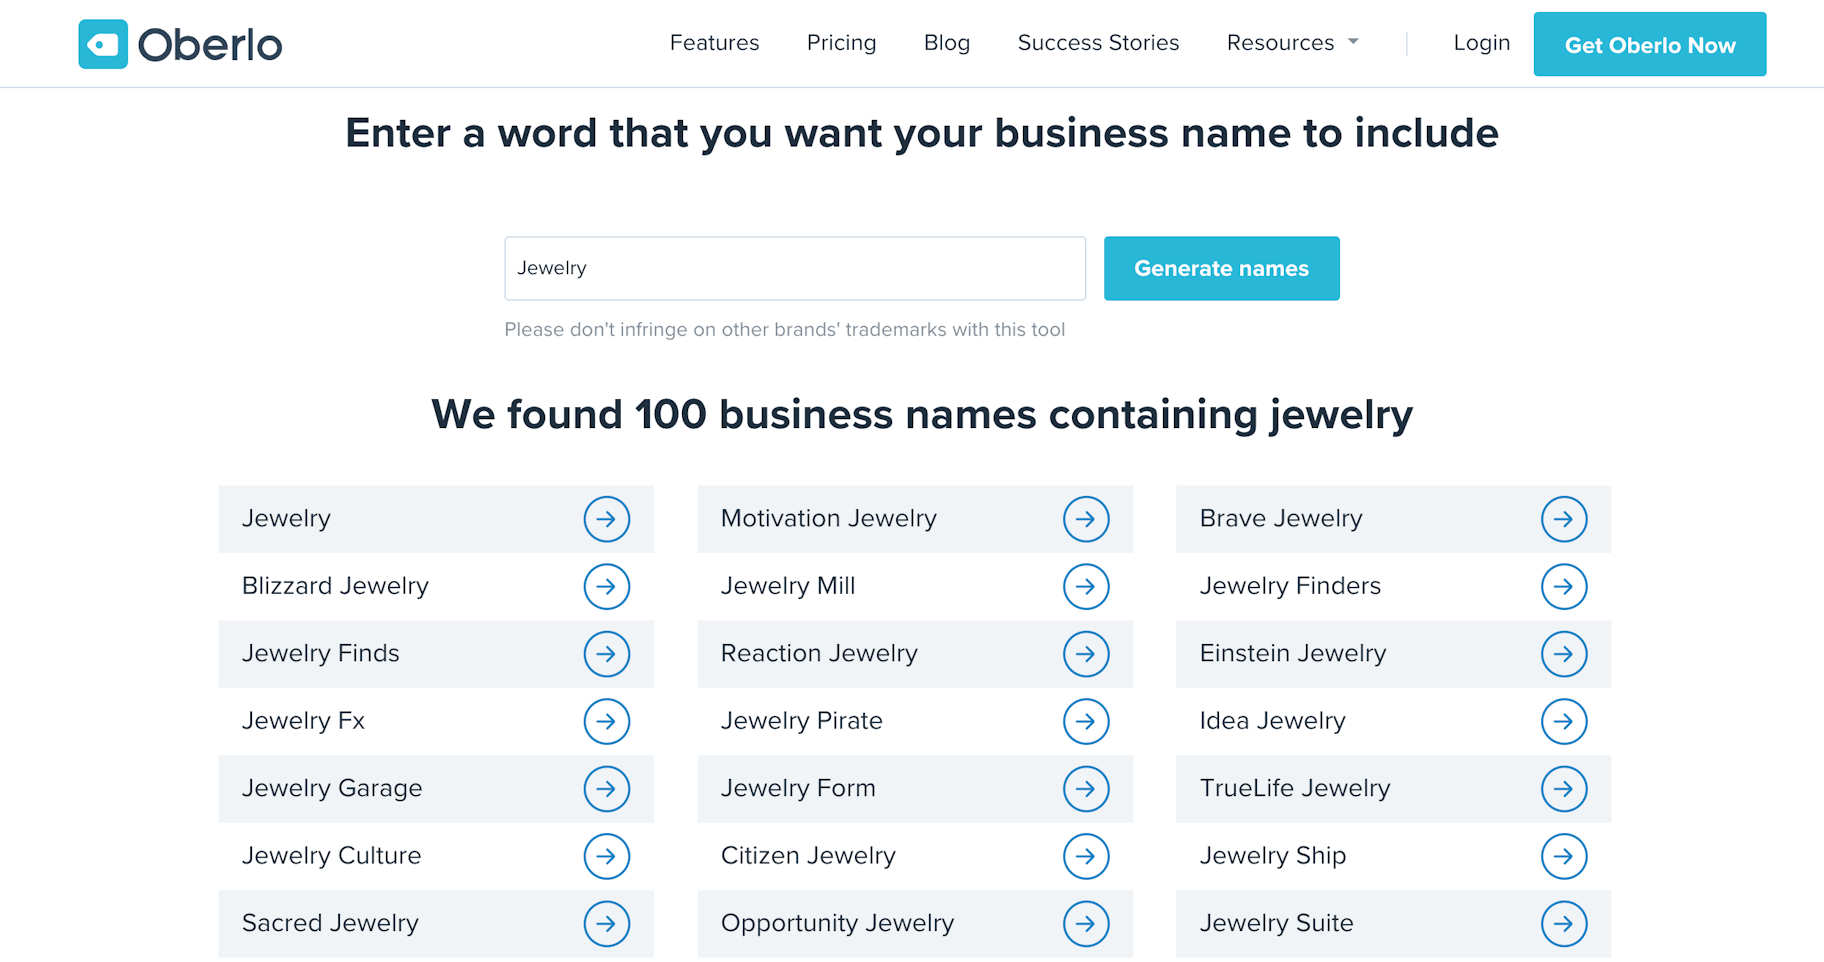The height and width of the screenshot is (962, 1824).
Task: Pick arrow icon for Citizen Jewelry
Action: coord(1085,857)
